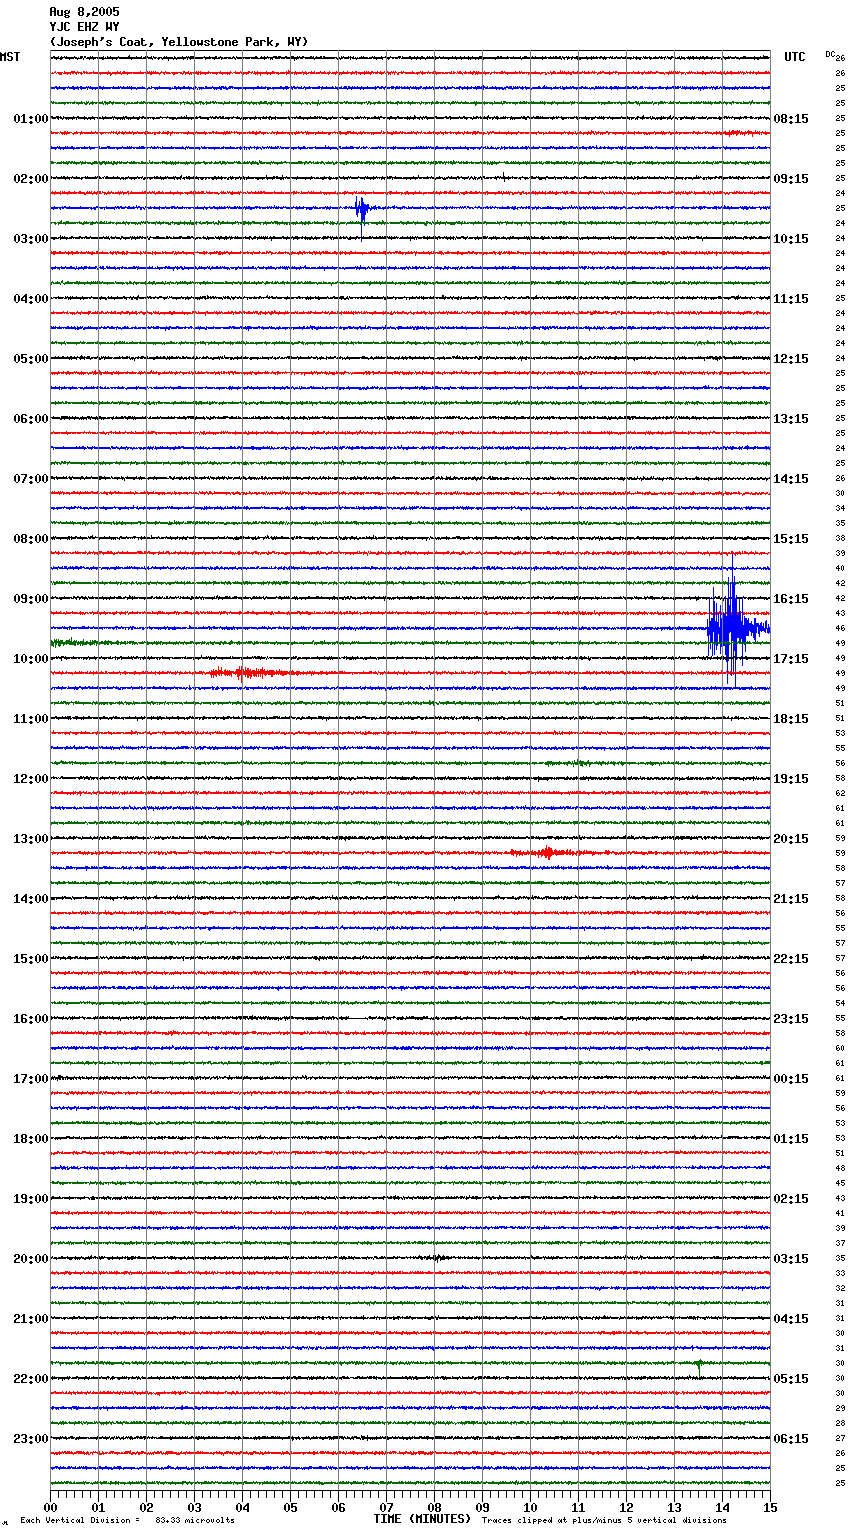Image resolution: width=850 pixels, height=1534 pixels.
Task: Click minute tick label "07" on the time axis
Action: [x=386, y=1507]
